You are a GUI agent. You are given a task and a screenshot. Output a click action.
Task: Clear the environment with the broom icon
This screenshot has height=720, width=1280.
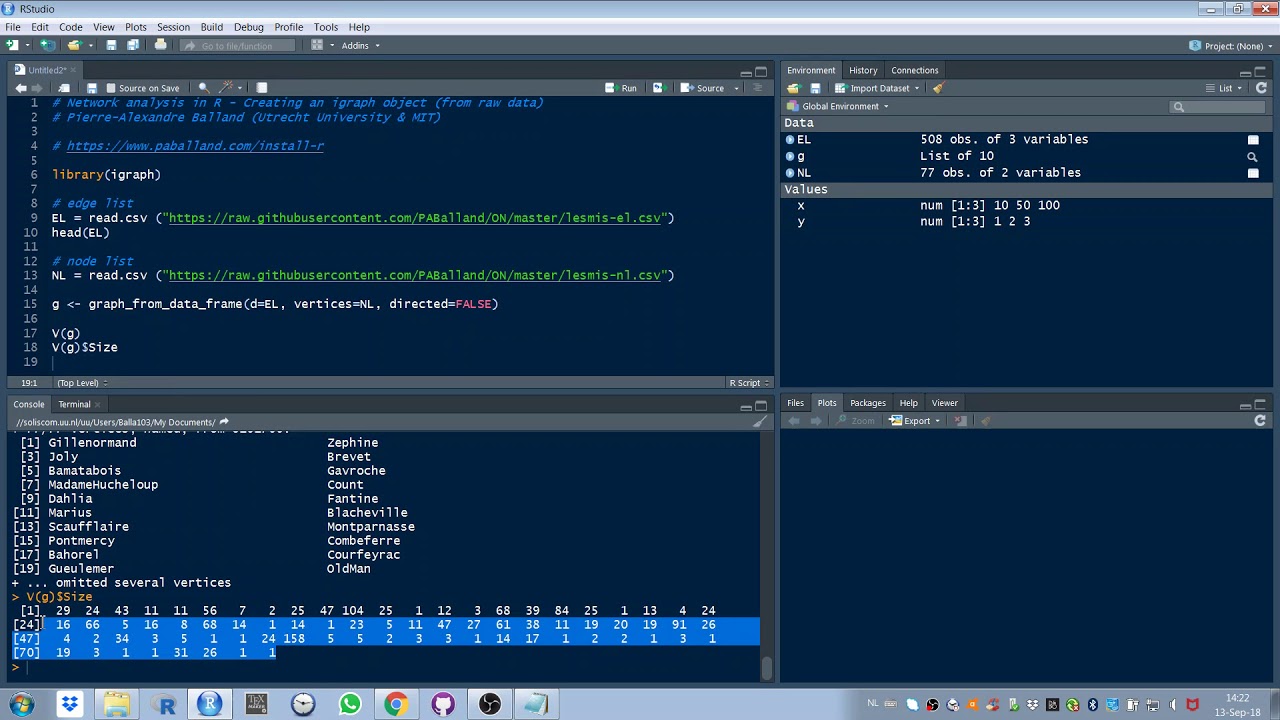point(938,88)
